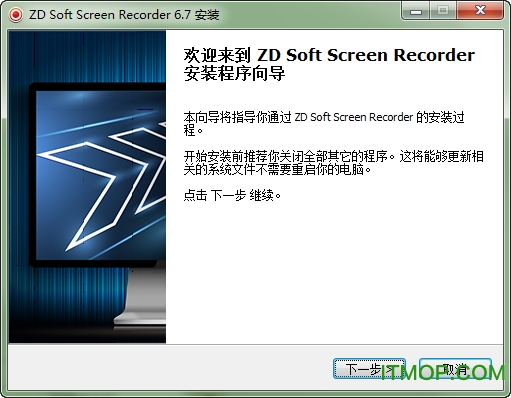The width and height of the screenshot is (511, 398).
Task: Close the installer window
Action: click(x=480, y=11)
